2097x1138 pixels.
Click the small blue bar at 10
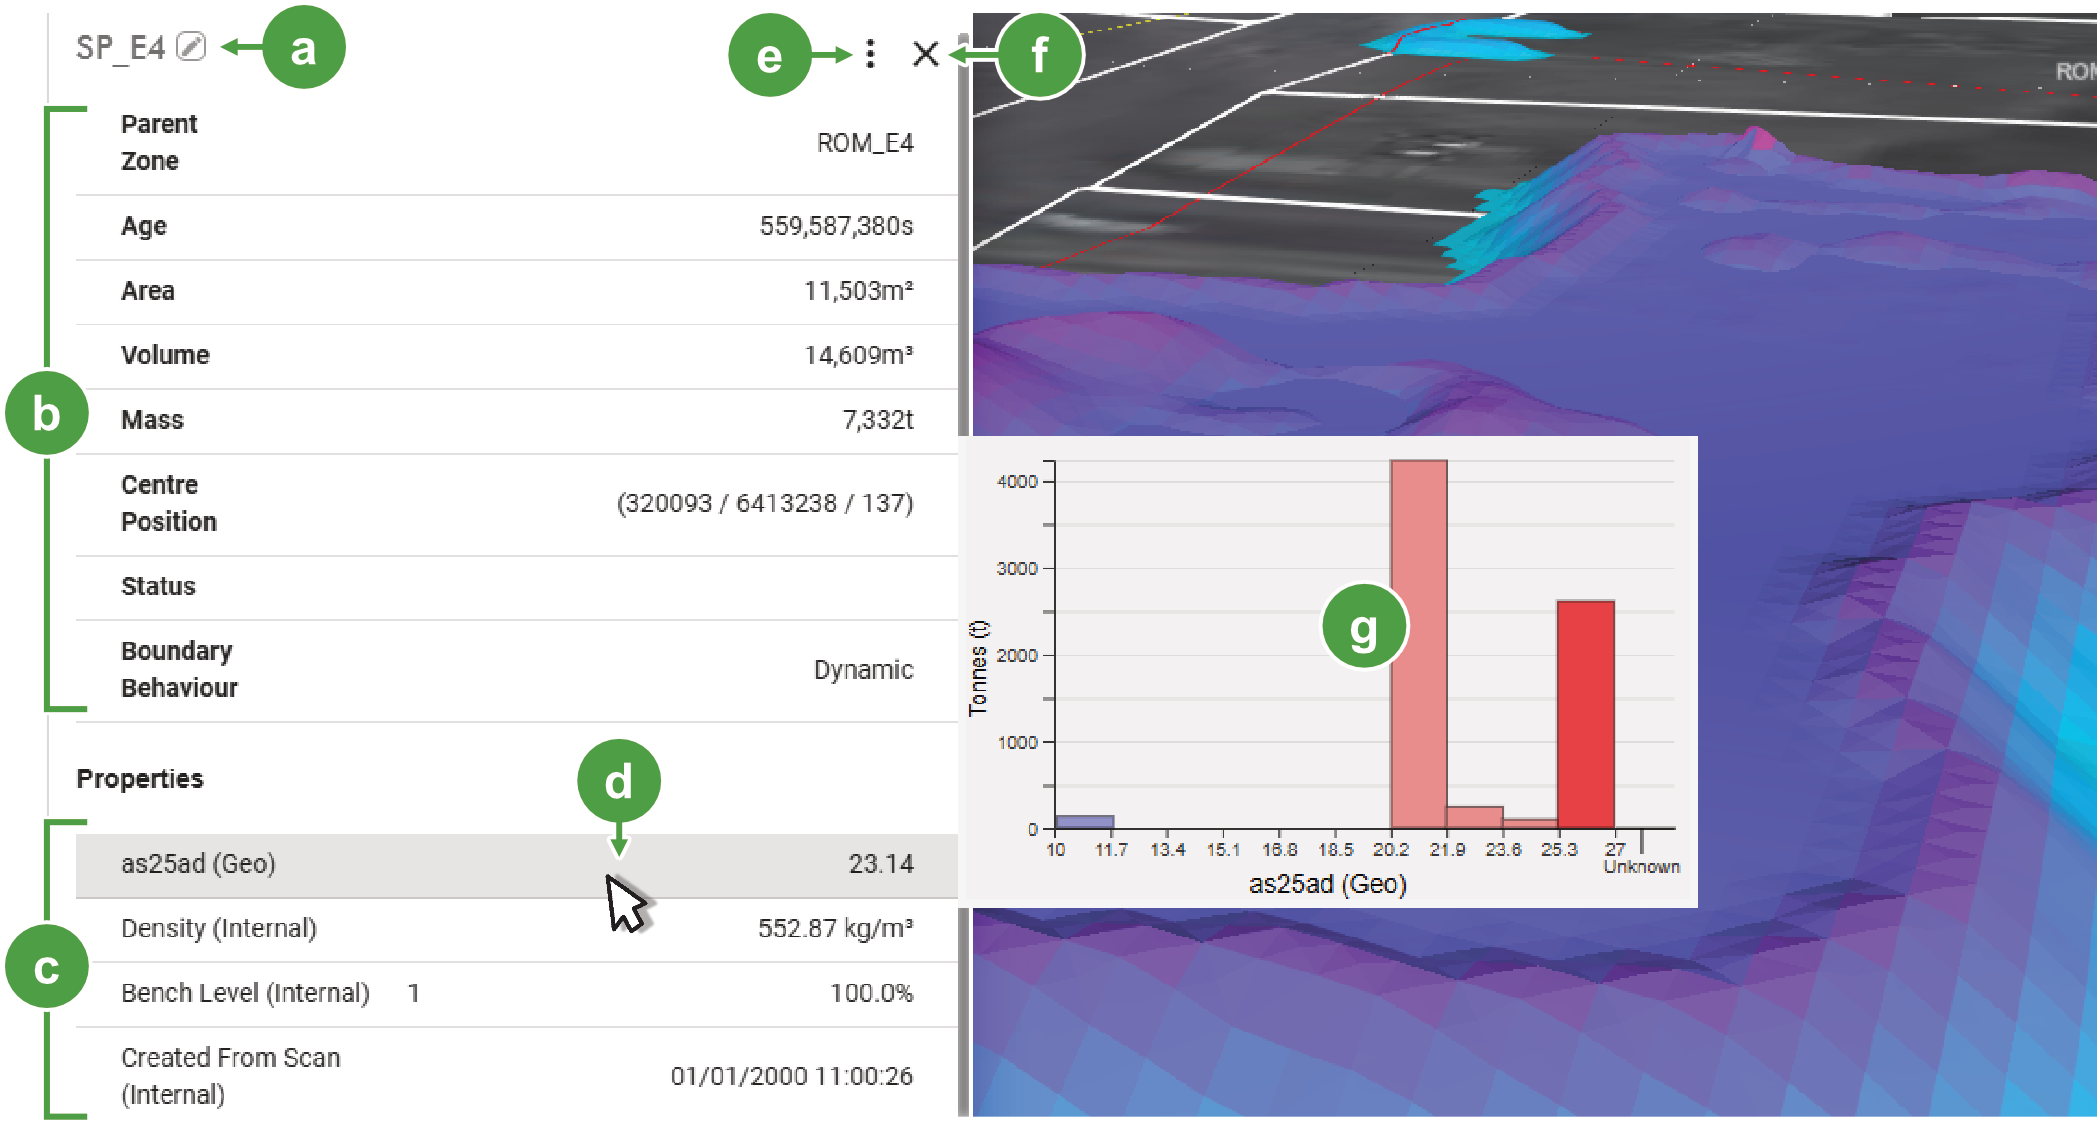1084,822
